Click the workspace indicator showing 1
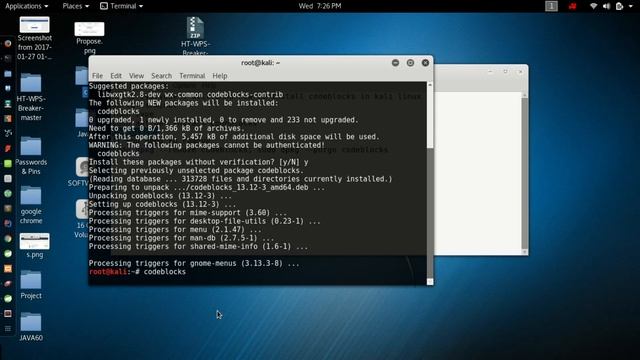Screen dimensions: 640x360 click(x=551, y=6)
